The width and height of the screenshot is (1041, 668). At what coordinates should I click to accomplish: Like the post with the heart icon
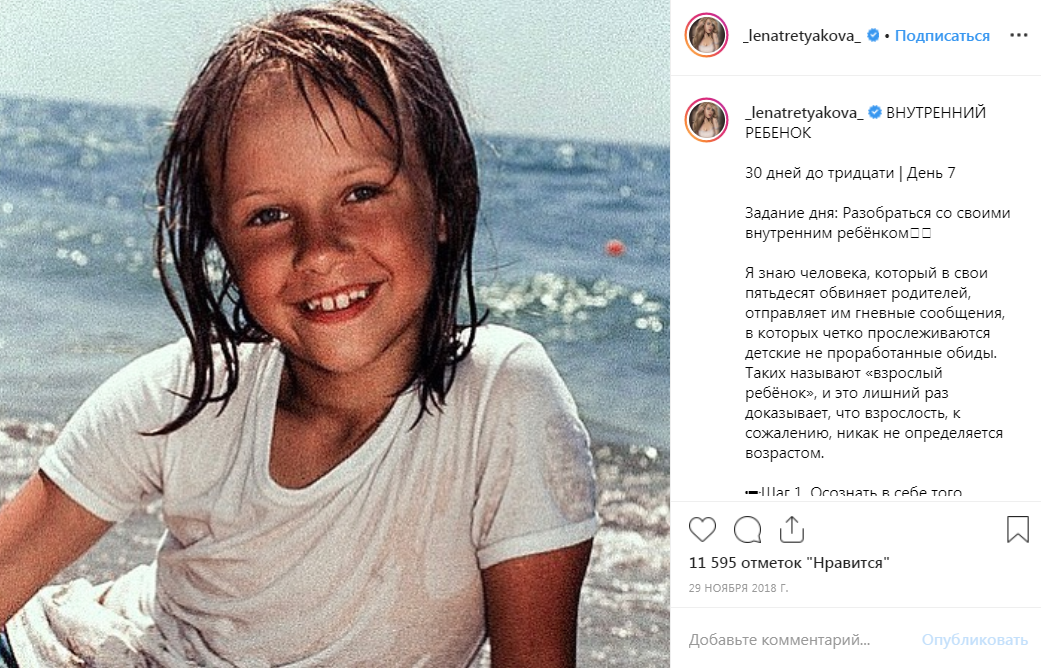[x=703, y=529]
